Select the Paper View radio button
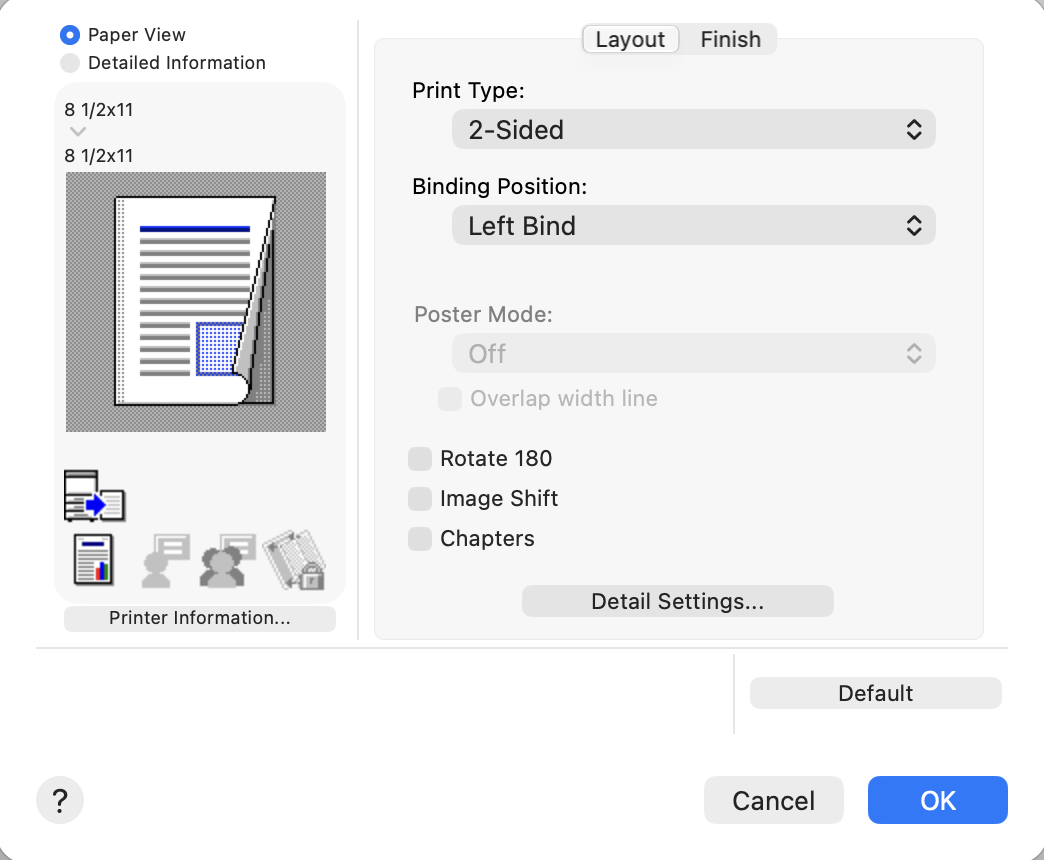Screen dimensions: 1044x860 70,35
